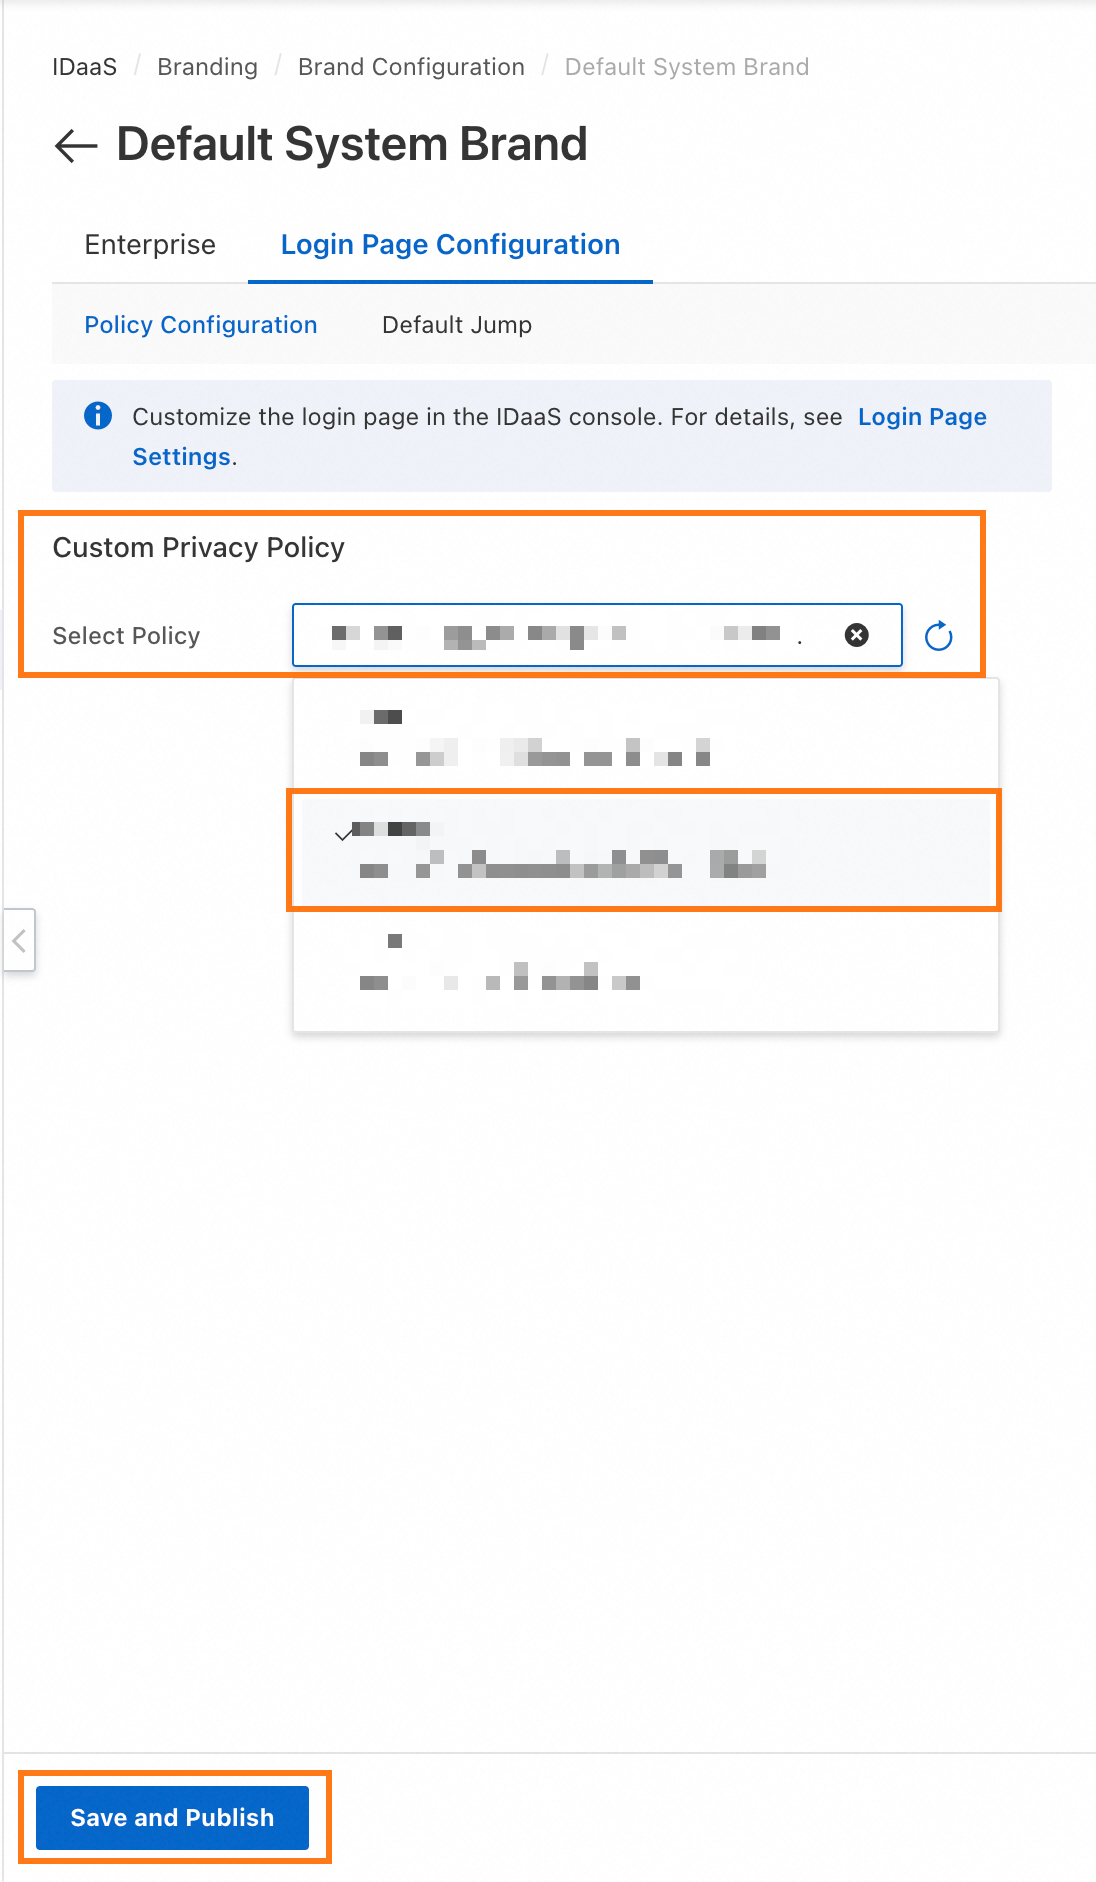1096x1882 pixels.
Task: Open Brand Configuration breadcrumb
Action: tap(411, 67)
